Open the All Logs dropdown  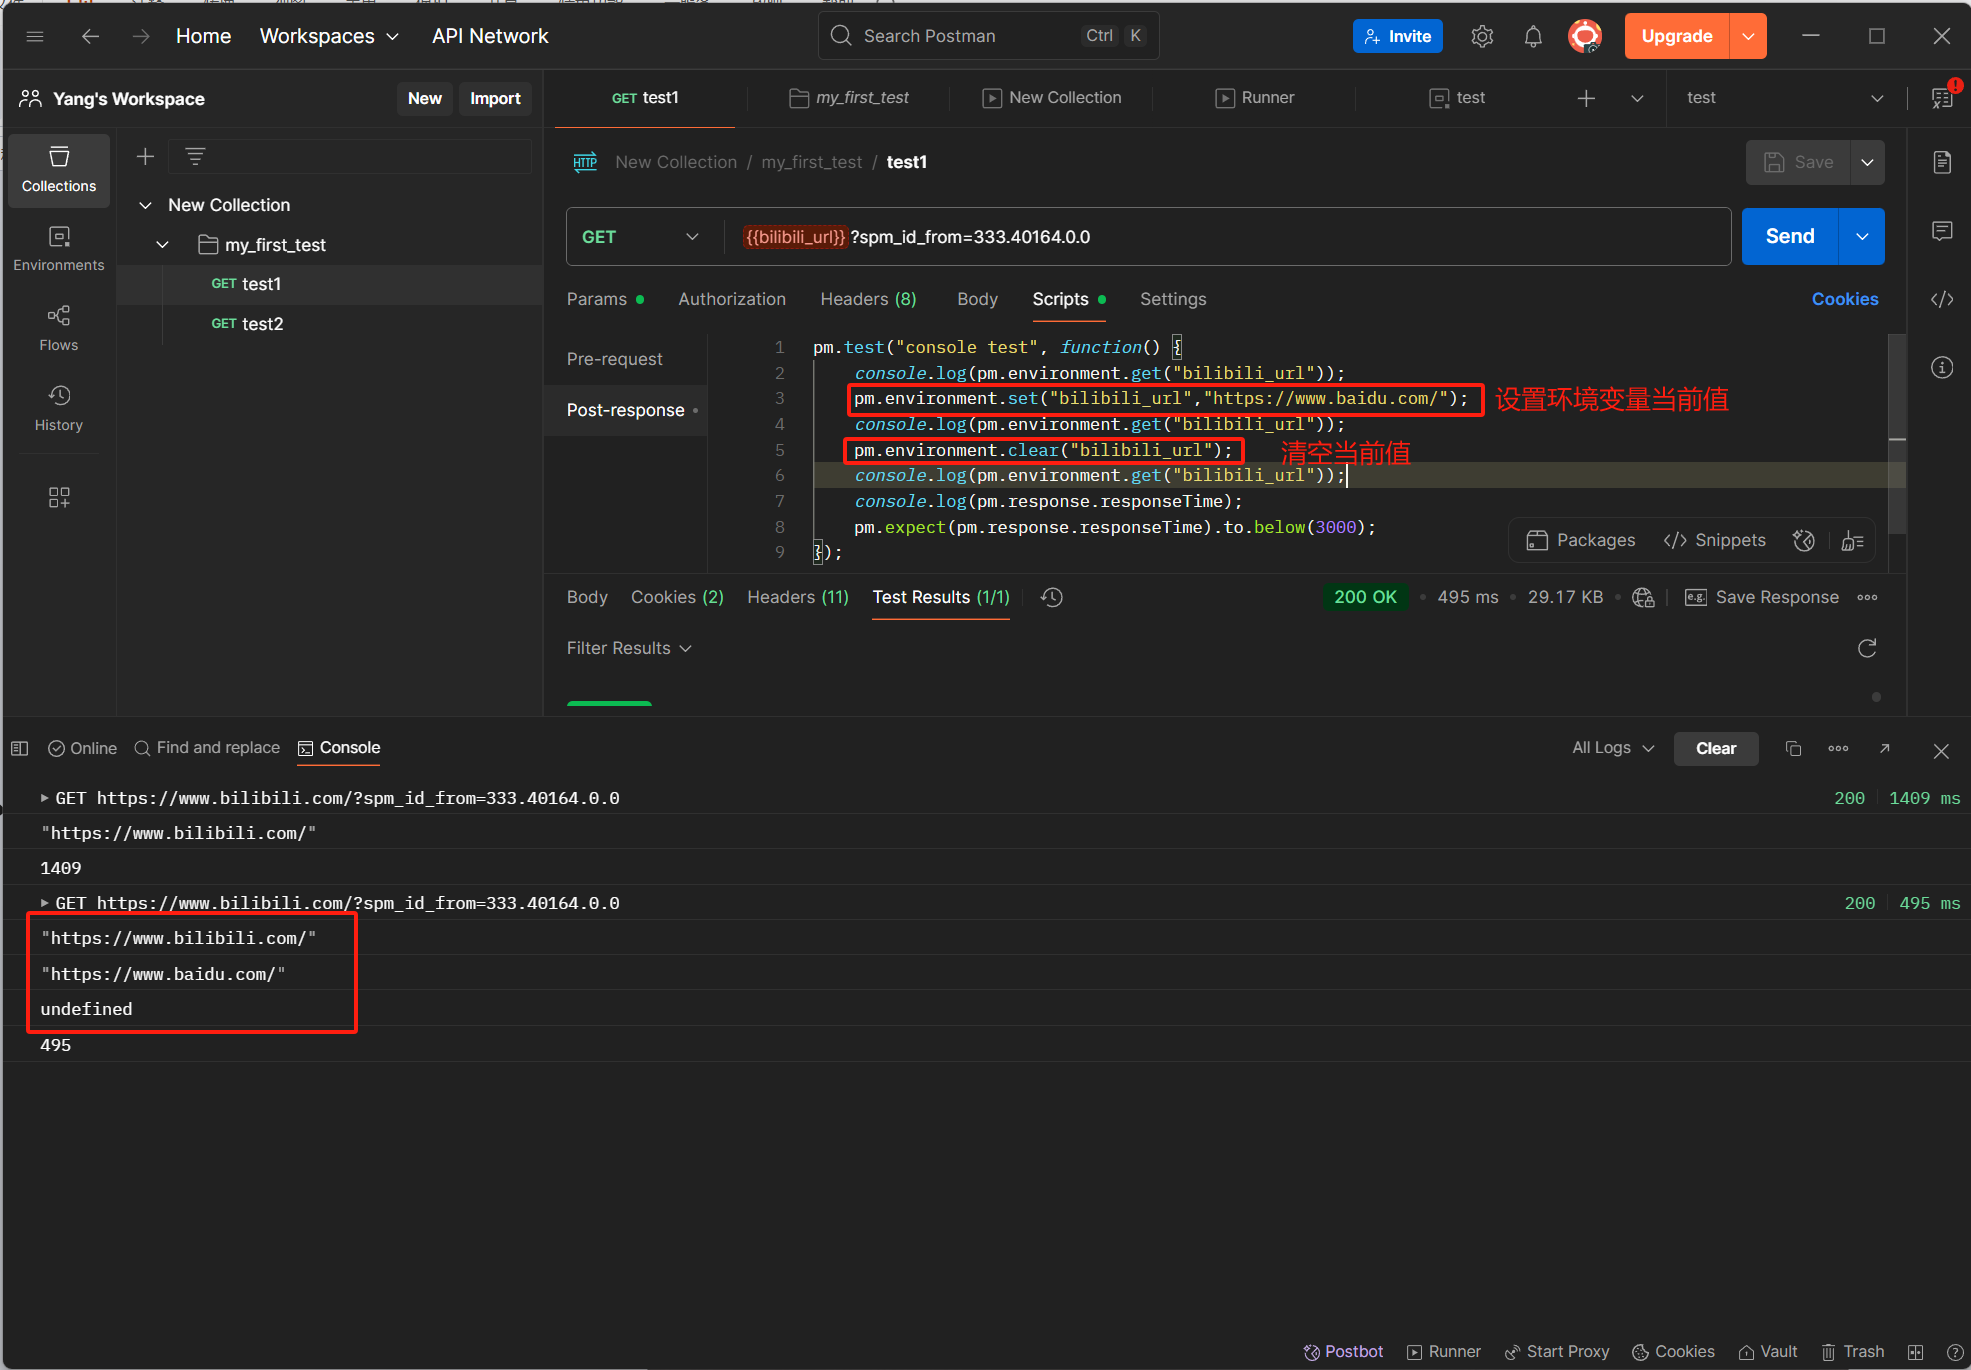(x=1613, y=748)
